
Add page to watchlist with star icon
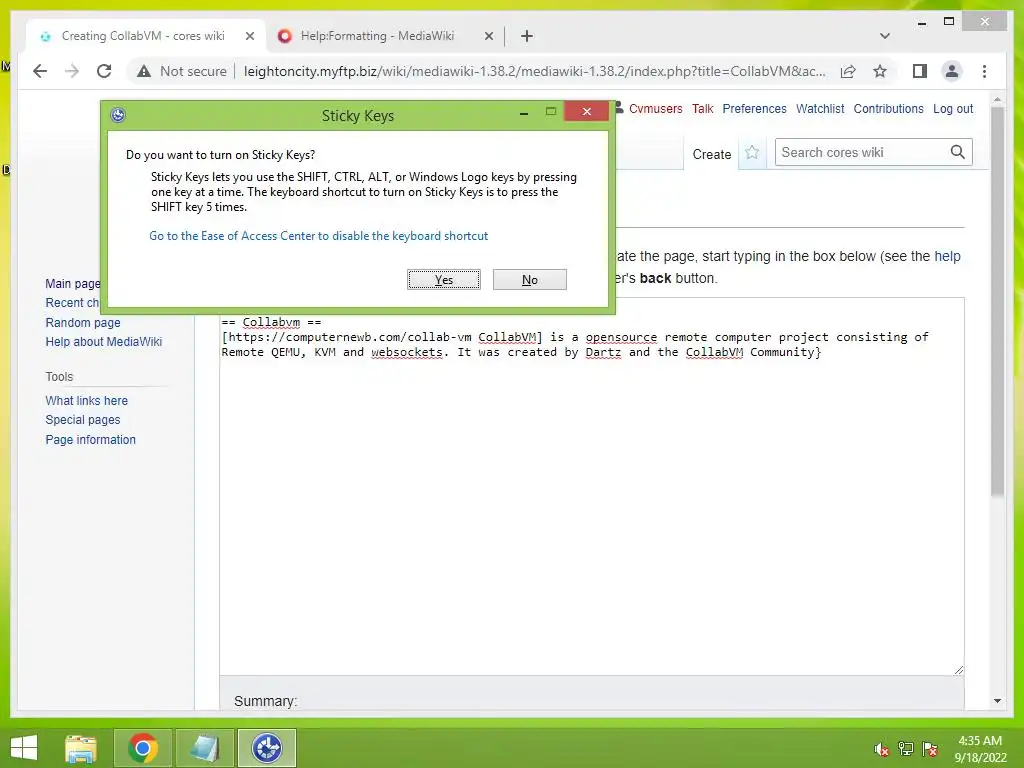coord(752,153)
